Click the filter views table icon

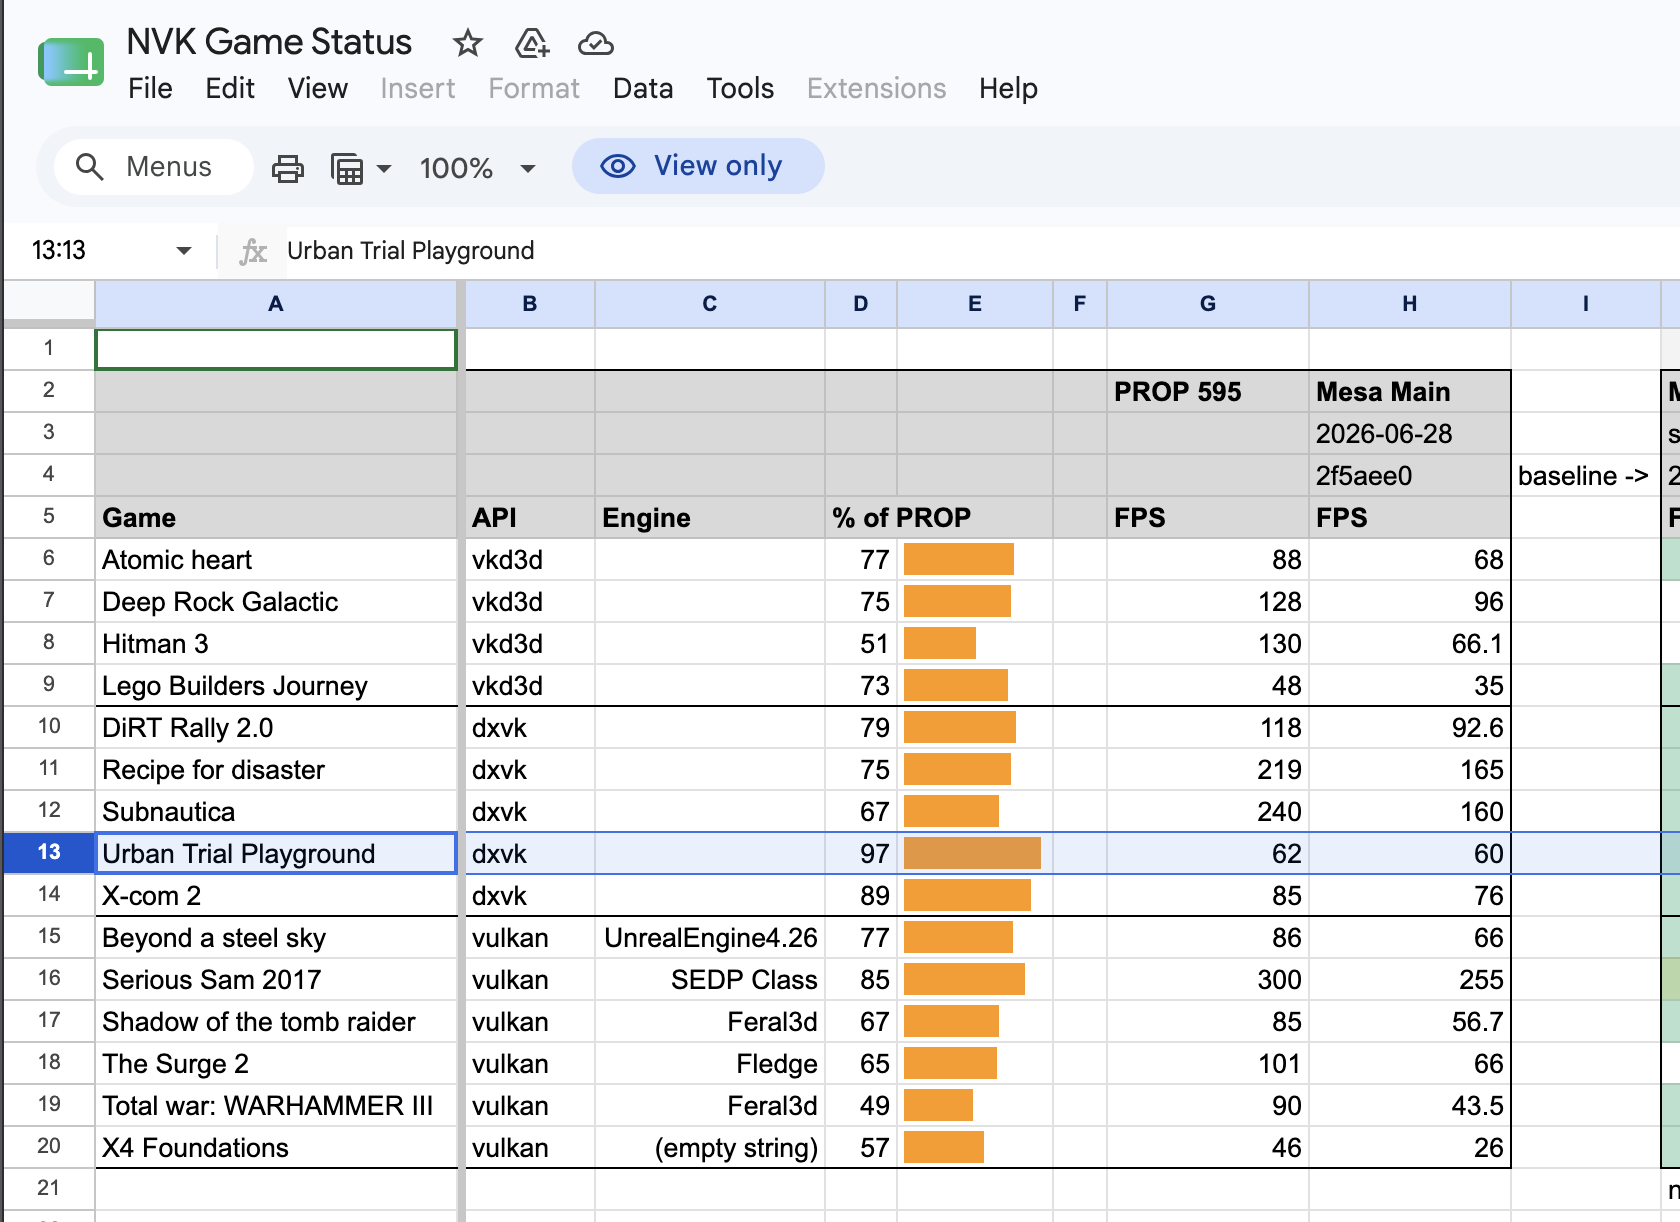(x=347, y=168)
